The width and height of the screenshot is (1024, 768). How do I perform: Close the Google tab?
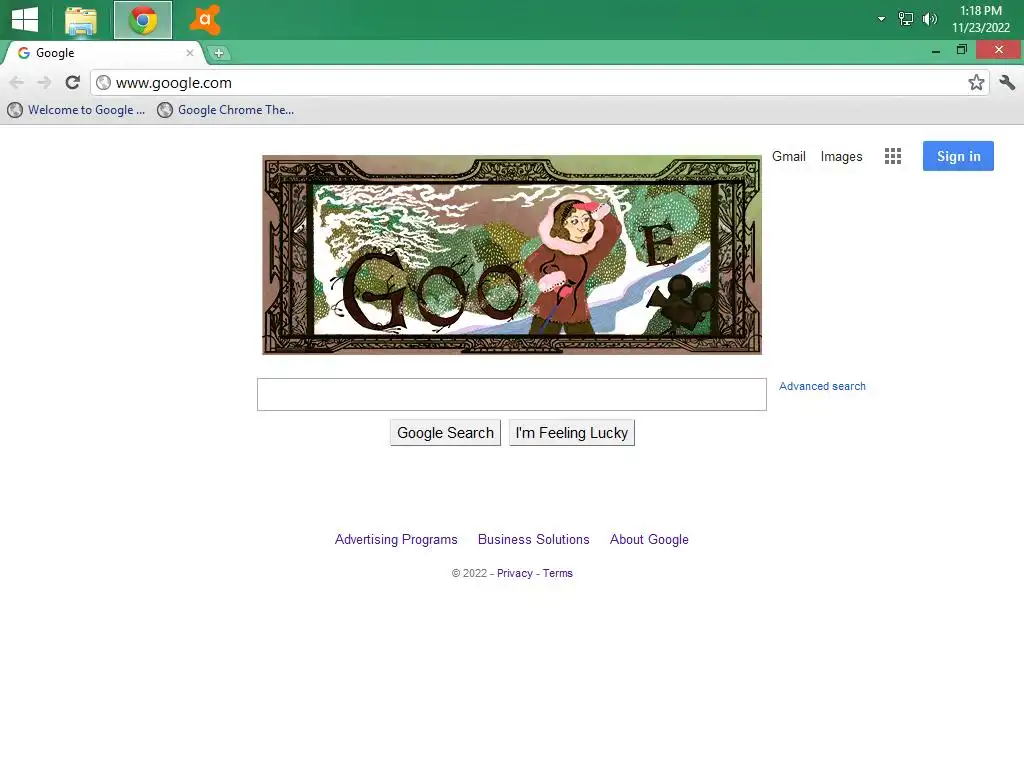pos(190,53)
